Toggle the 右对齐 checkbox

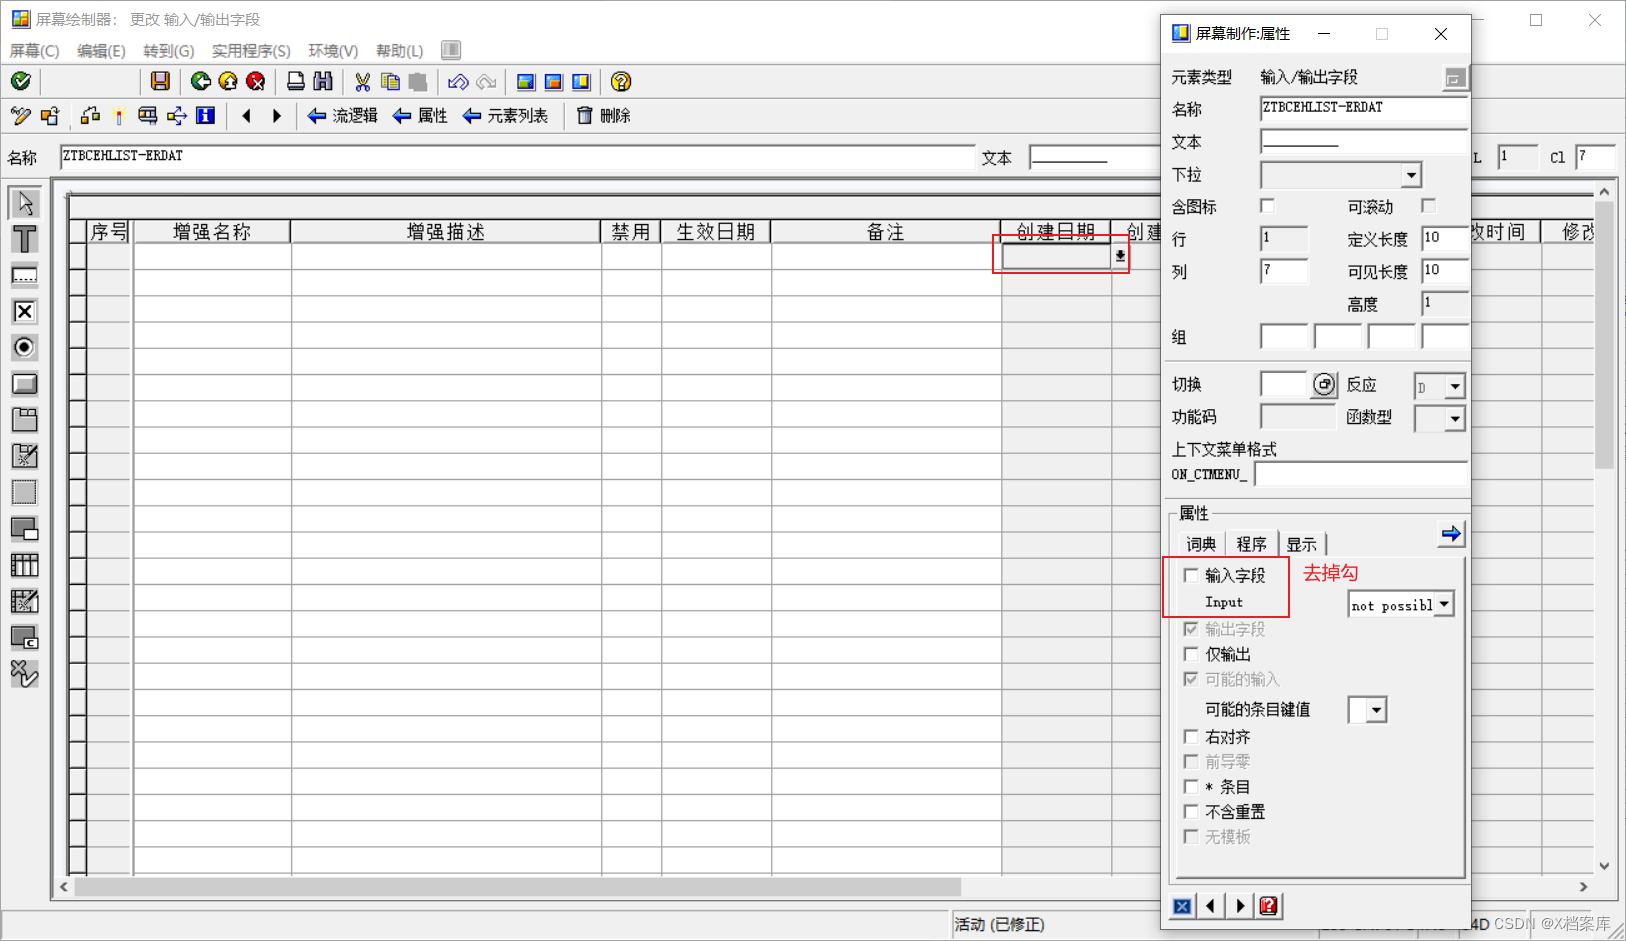point(1191,737)
